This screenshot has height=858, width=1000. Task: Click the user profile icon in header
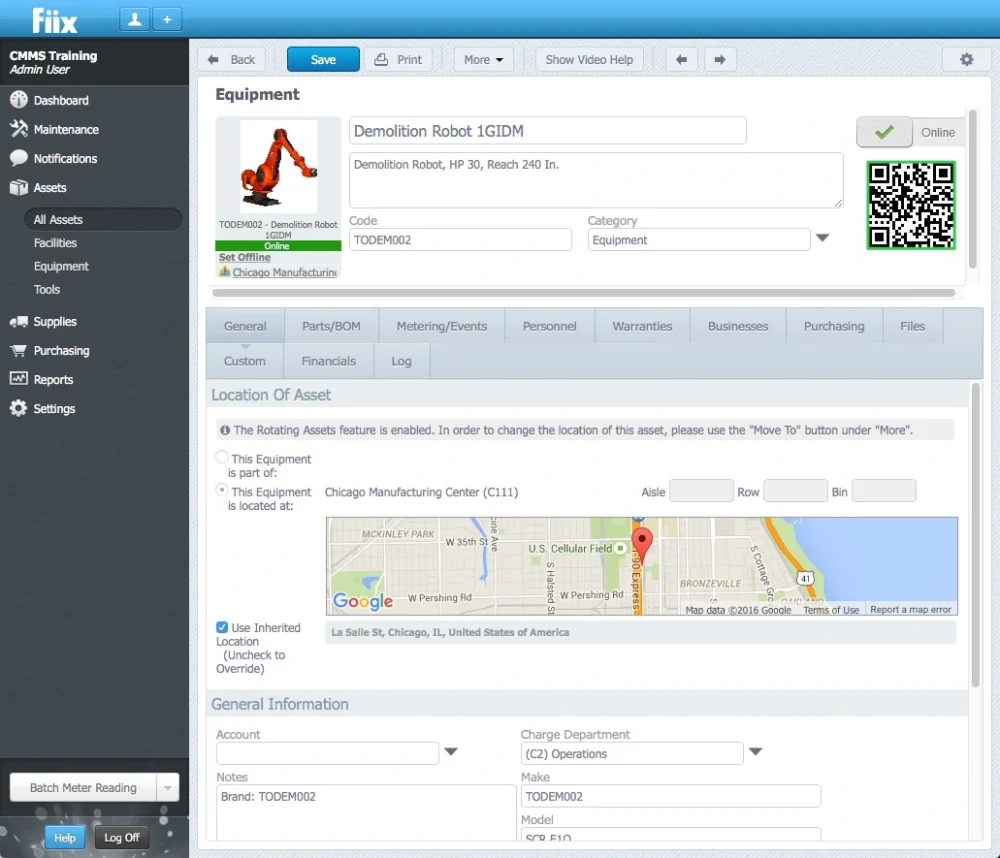[134, 19]
